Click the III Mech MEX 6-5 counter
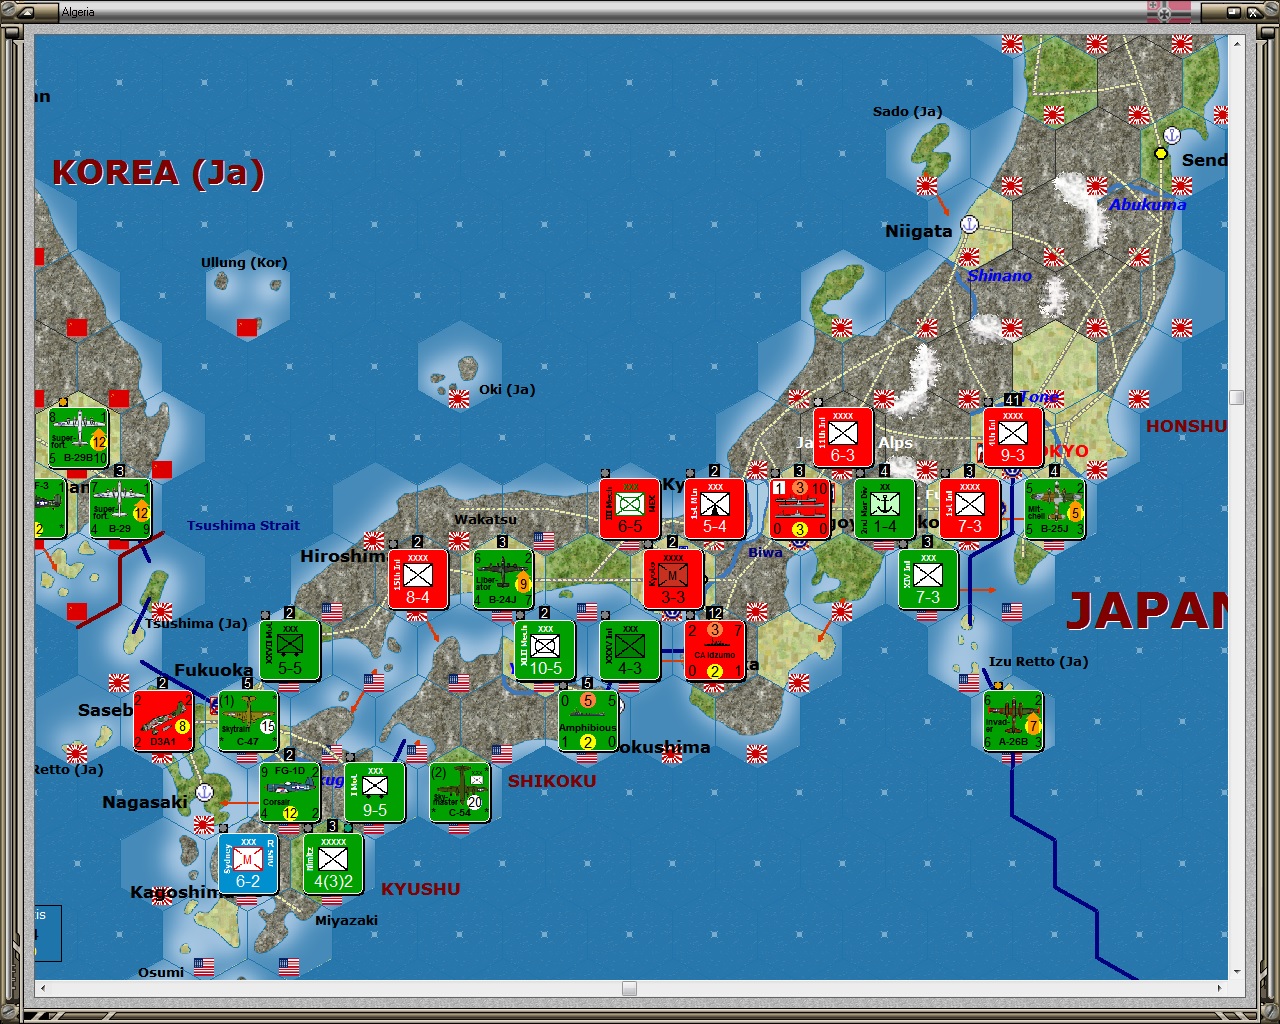Image resolution: width=1280 pixels, height=1024 pixels. pyautogui.click(x=630, y=508)
